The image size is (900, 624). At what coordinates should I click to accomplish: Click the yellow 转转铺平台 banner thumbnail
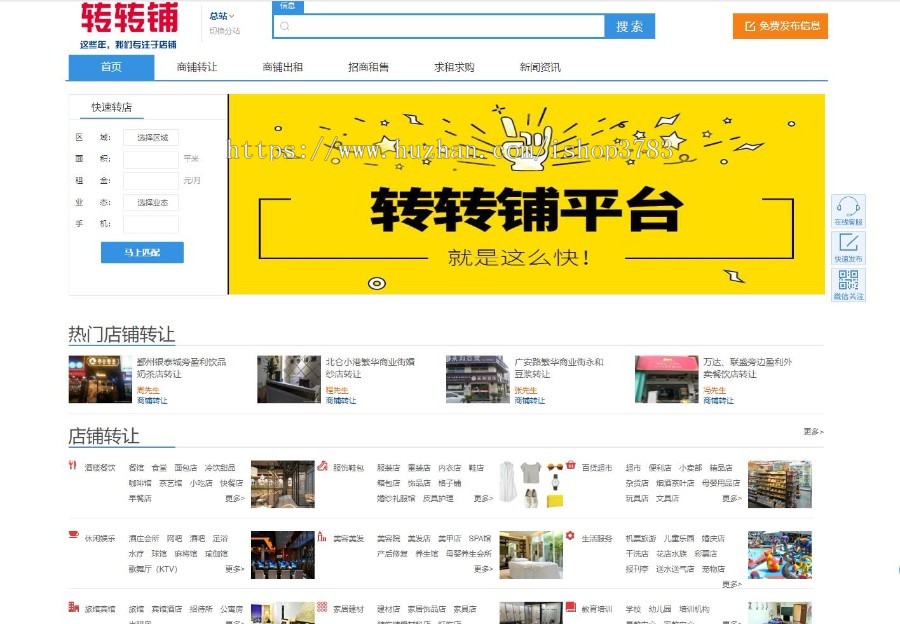click(x=529, y=192)
